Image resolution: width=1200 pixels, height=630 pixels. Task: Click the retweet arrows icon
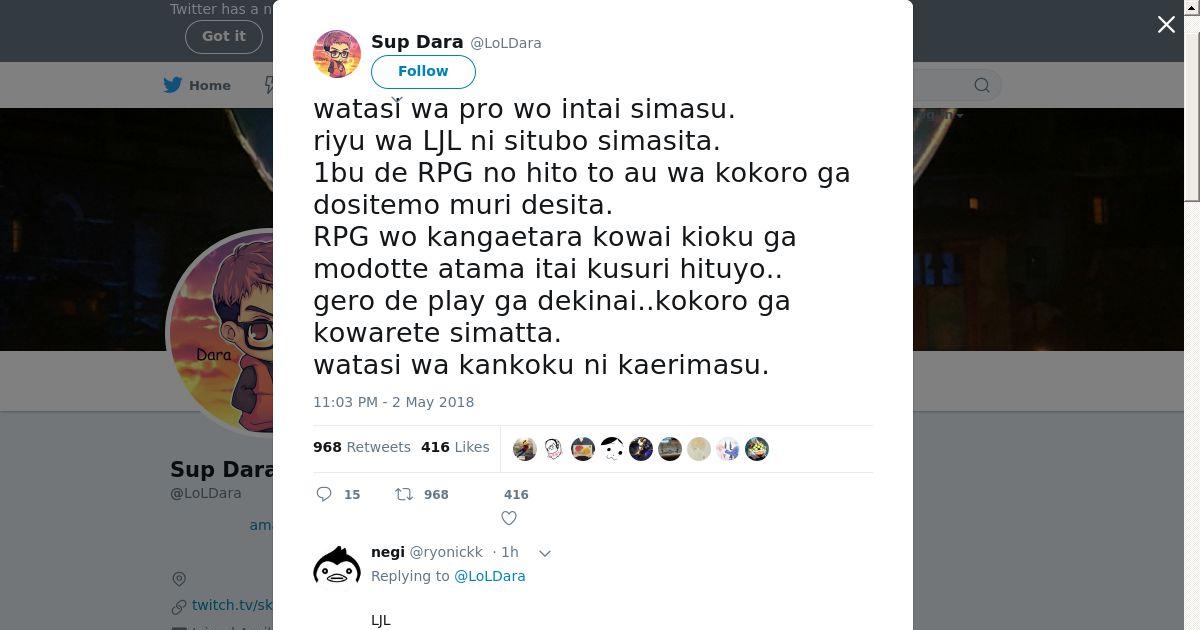[404, 494]
